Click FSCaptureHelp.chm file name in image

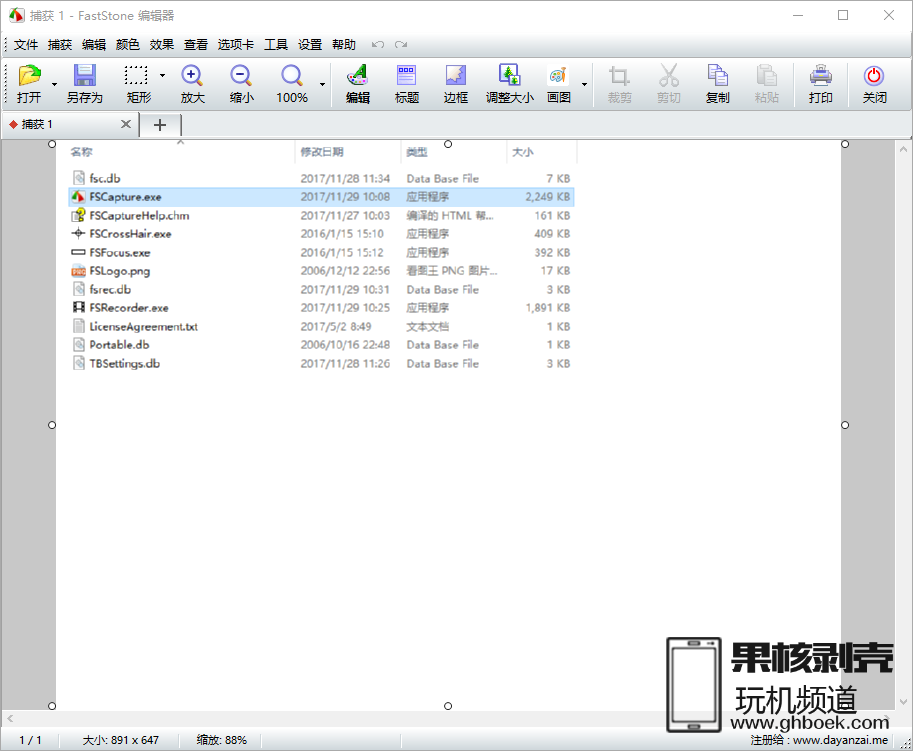[139, 215]
